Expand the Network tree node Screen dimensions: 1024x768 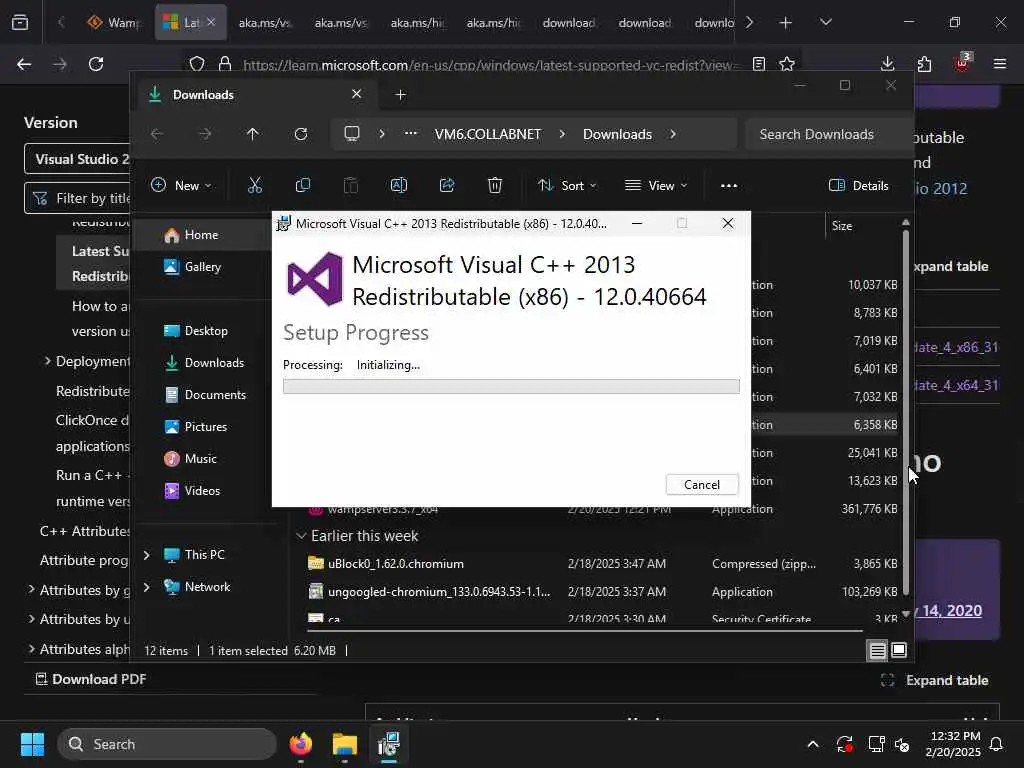[147, 586]
